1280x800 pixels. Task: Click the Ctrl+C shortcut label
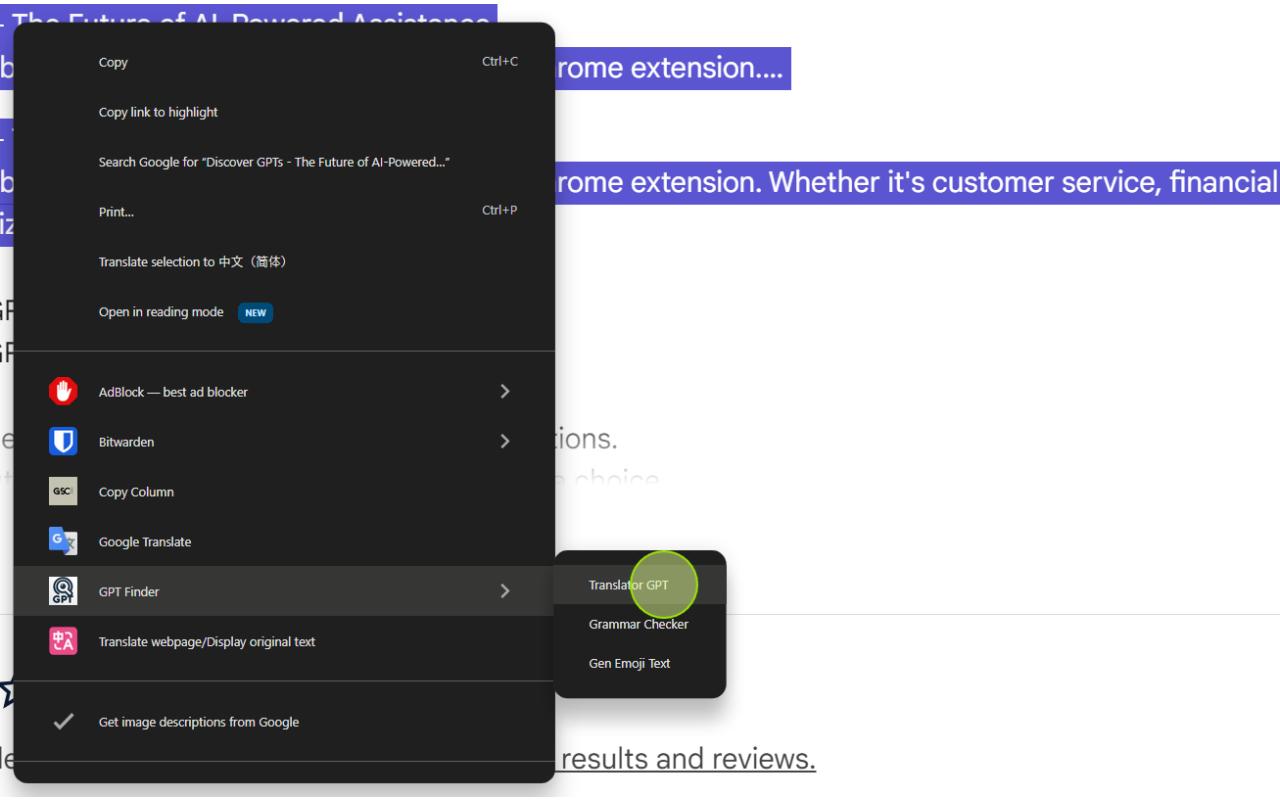point(500,62)
